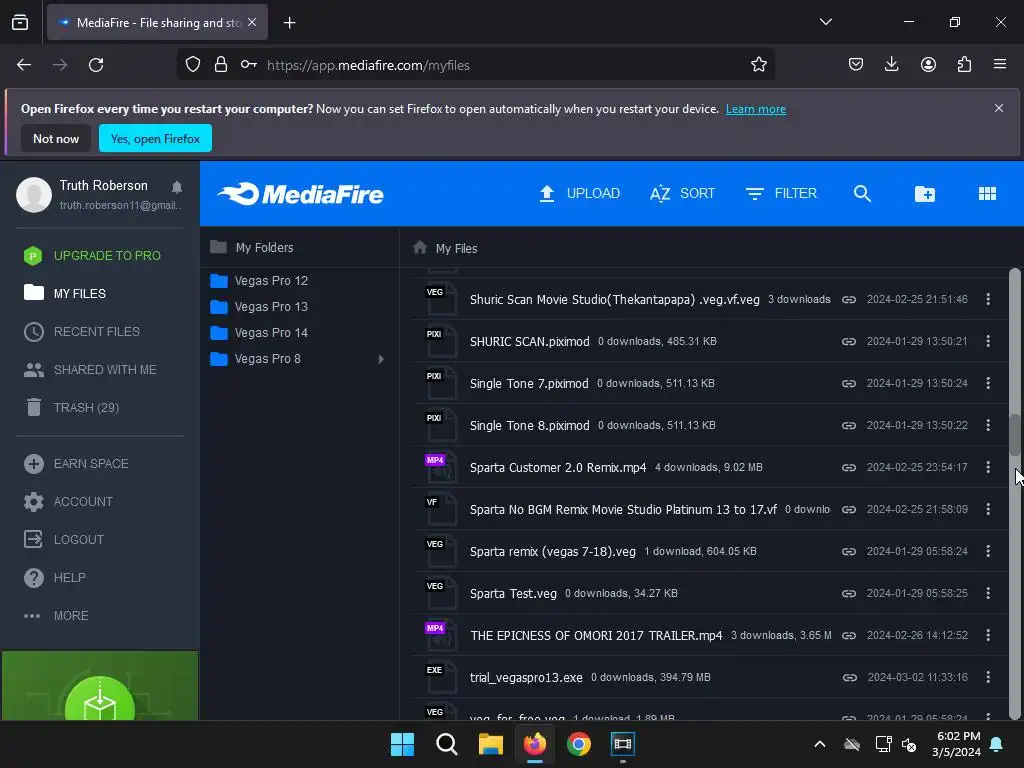Go to My Files in sidebar
The height and width of the screenshot is (768, 1024).
[x=80, y=293]
